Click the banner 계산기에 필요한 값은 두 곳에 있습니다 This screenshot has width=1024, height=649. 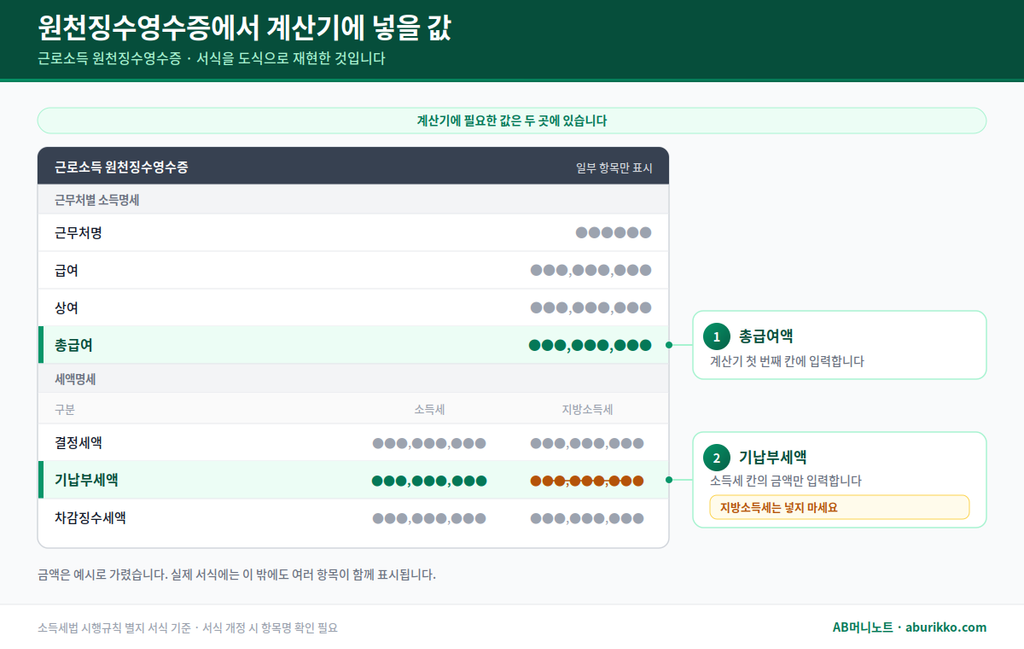tap(512, 121)
